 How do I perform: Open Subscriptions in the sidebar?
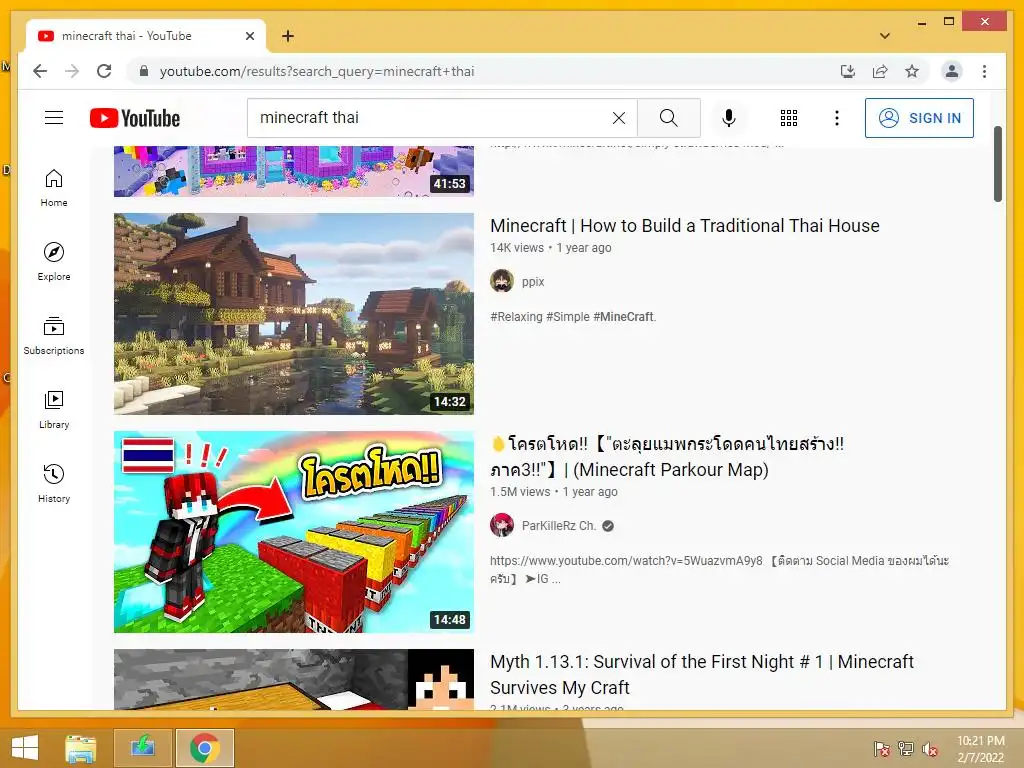pyautogui.click(x=54, y=336)
